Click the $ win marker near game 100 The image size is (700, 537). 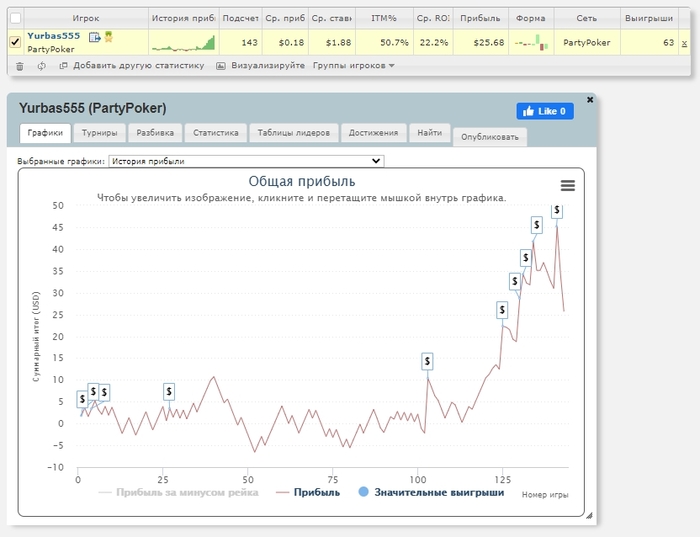point(427,361)
